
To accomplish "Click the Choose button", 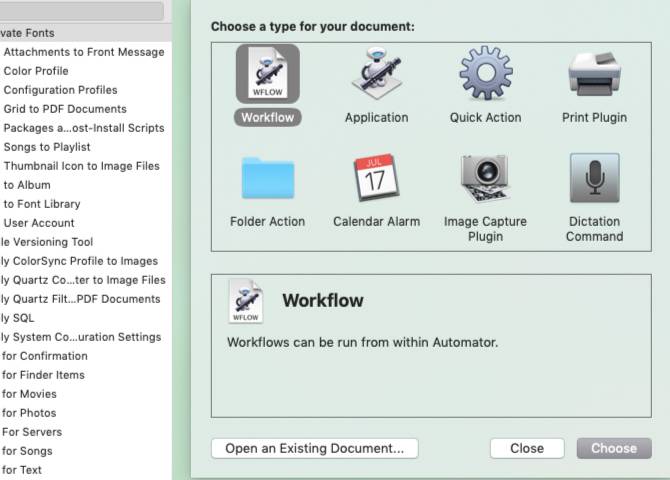I will coord(614,448).
